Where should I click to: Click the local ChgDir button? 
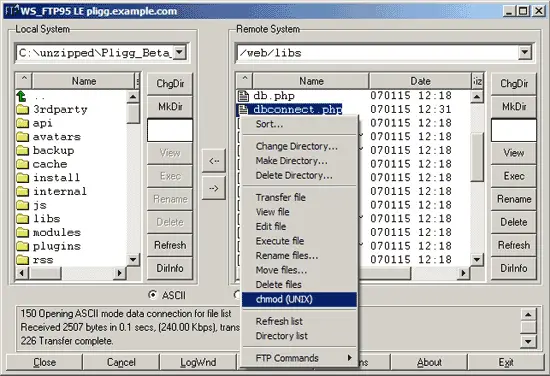click(x=170, y=83)
